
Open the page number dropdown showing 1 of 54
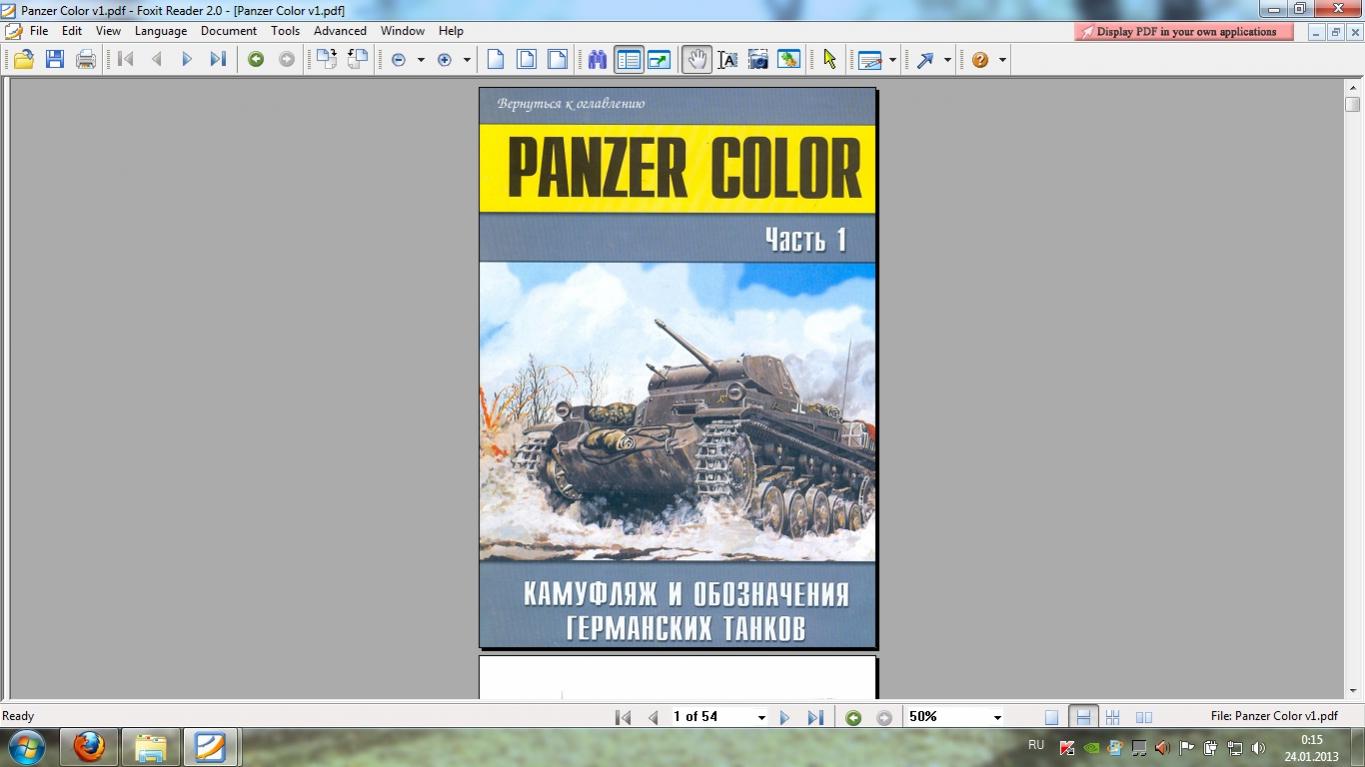[761, 717]
